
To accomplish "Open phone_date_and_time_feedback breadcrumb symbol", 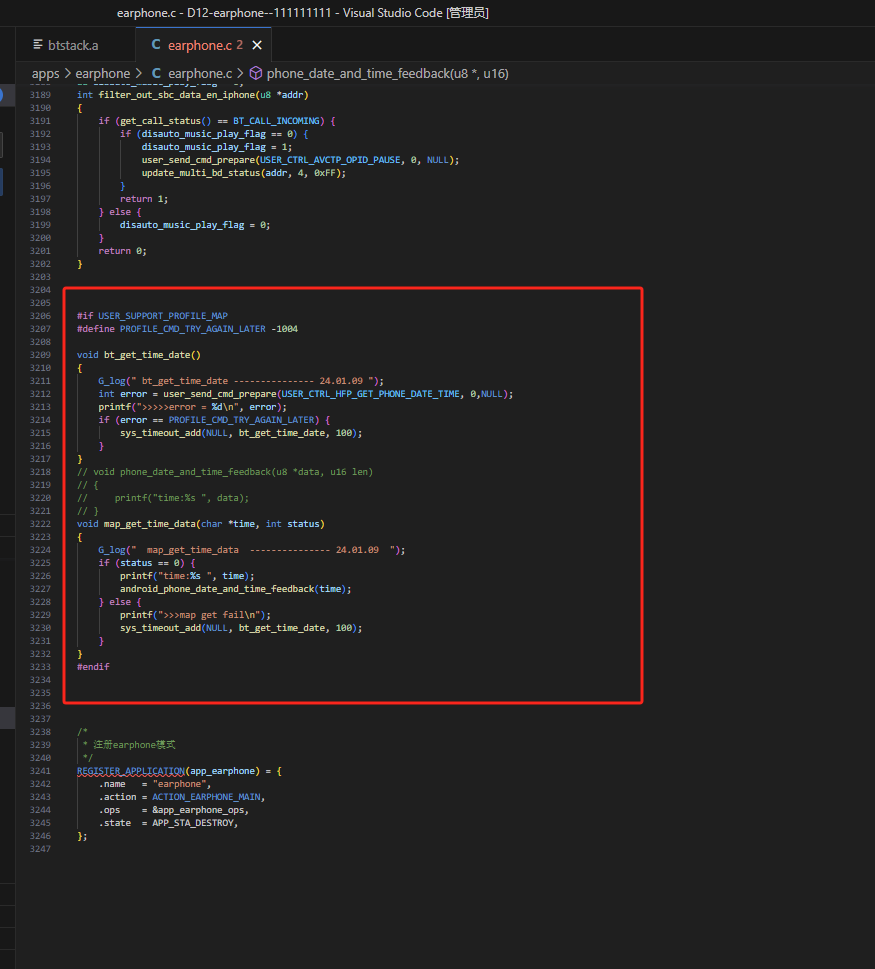I will (387, 74).
